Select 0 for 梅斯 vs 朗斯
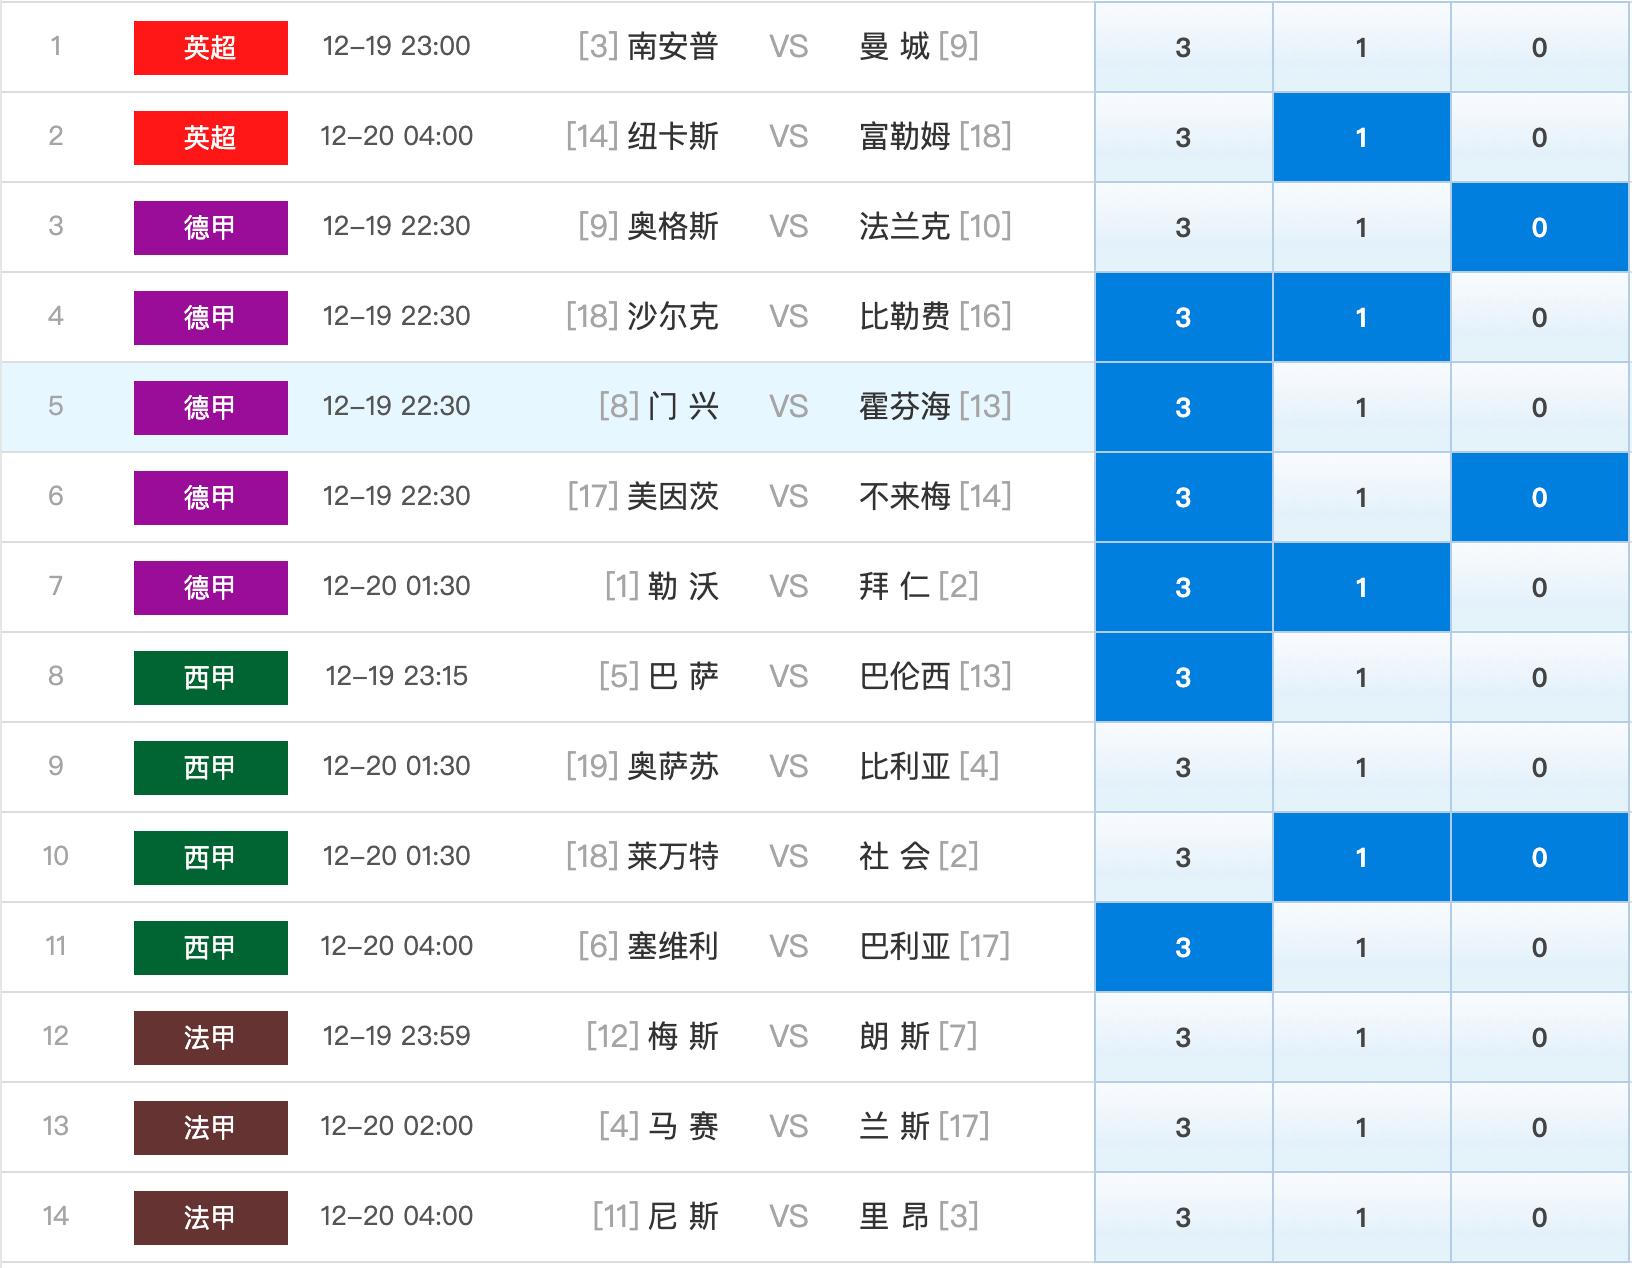1632x1268 pixels. point(1540,1037)
